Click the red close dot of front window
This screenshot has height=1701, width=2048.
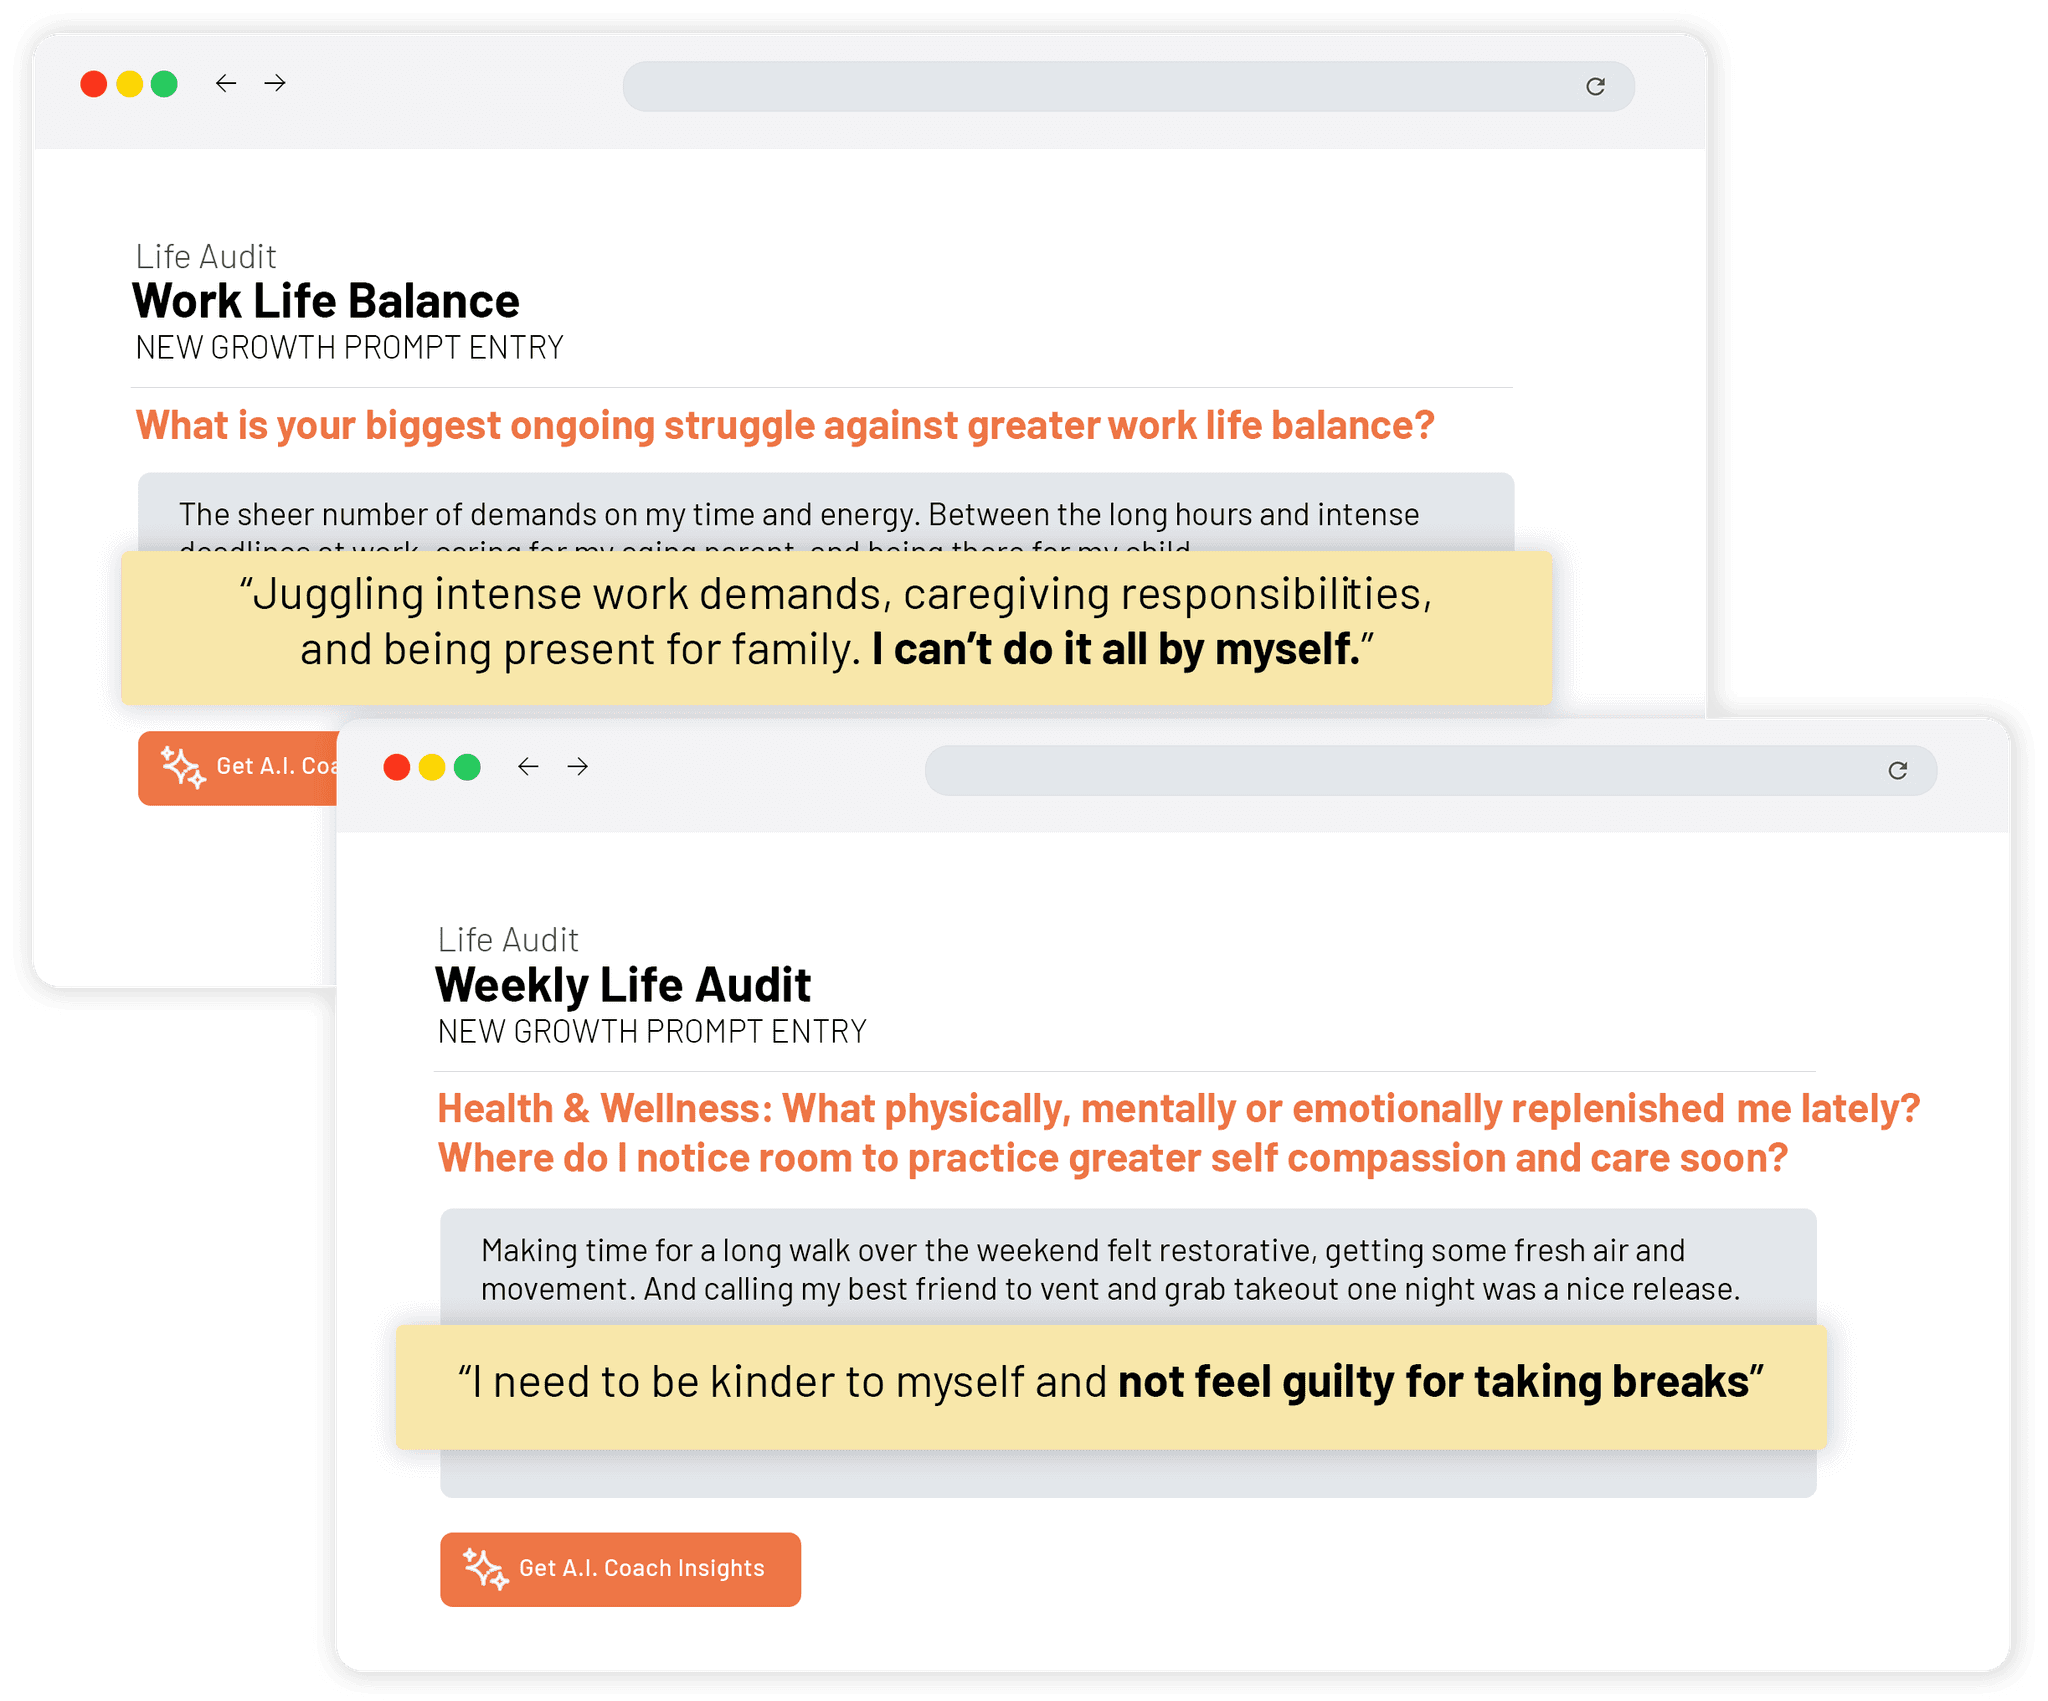pyautogui.click(x=397, y=767)
